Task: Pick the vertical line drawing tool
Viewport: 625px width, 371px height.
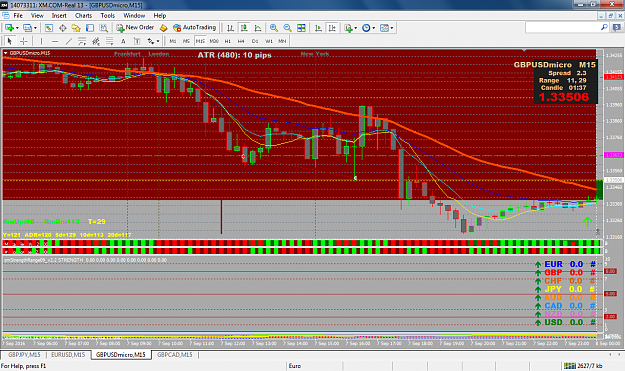Action: [41, 41]
